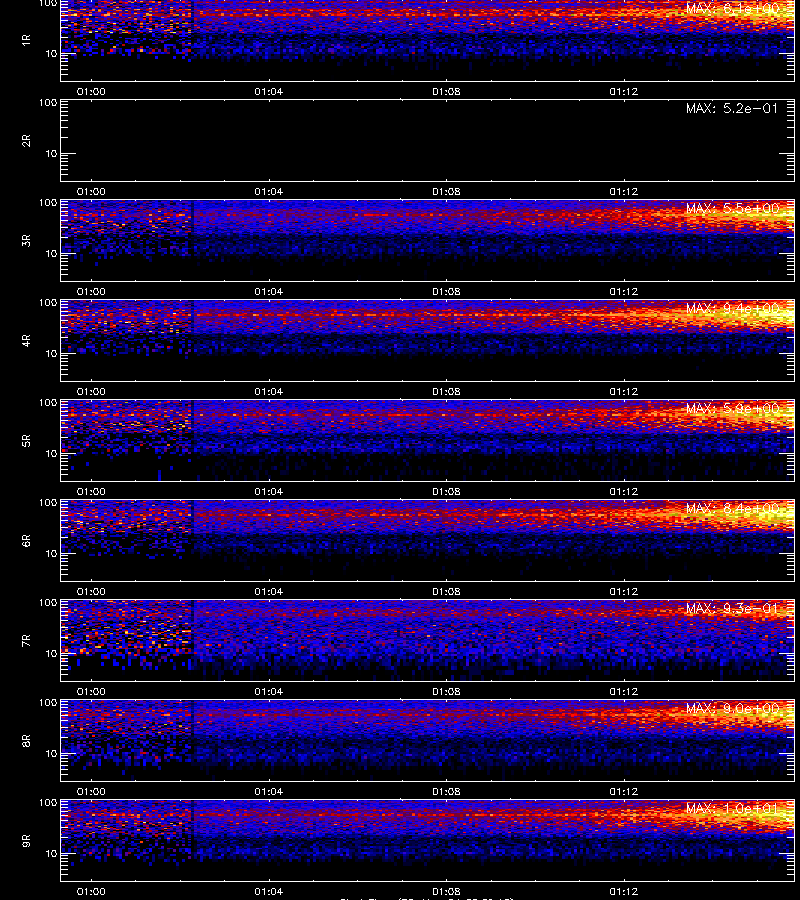The image size is (800, 900).
Task: Click the 01:00 time tick below panel 9R
Action: click(x=91, y=892)
